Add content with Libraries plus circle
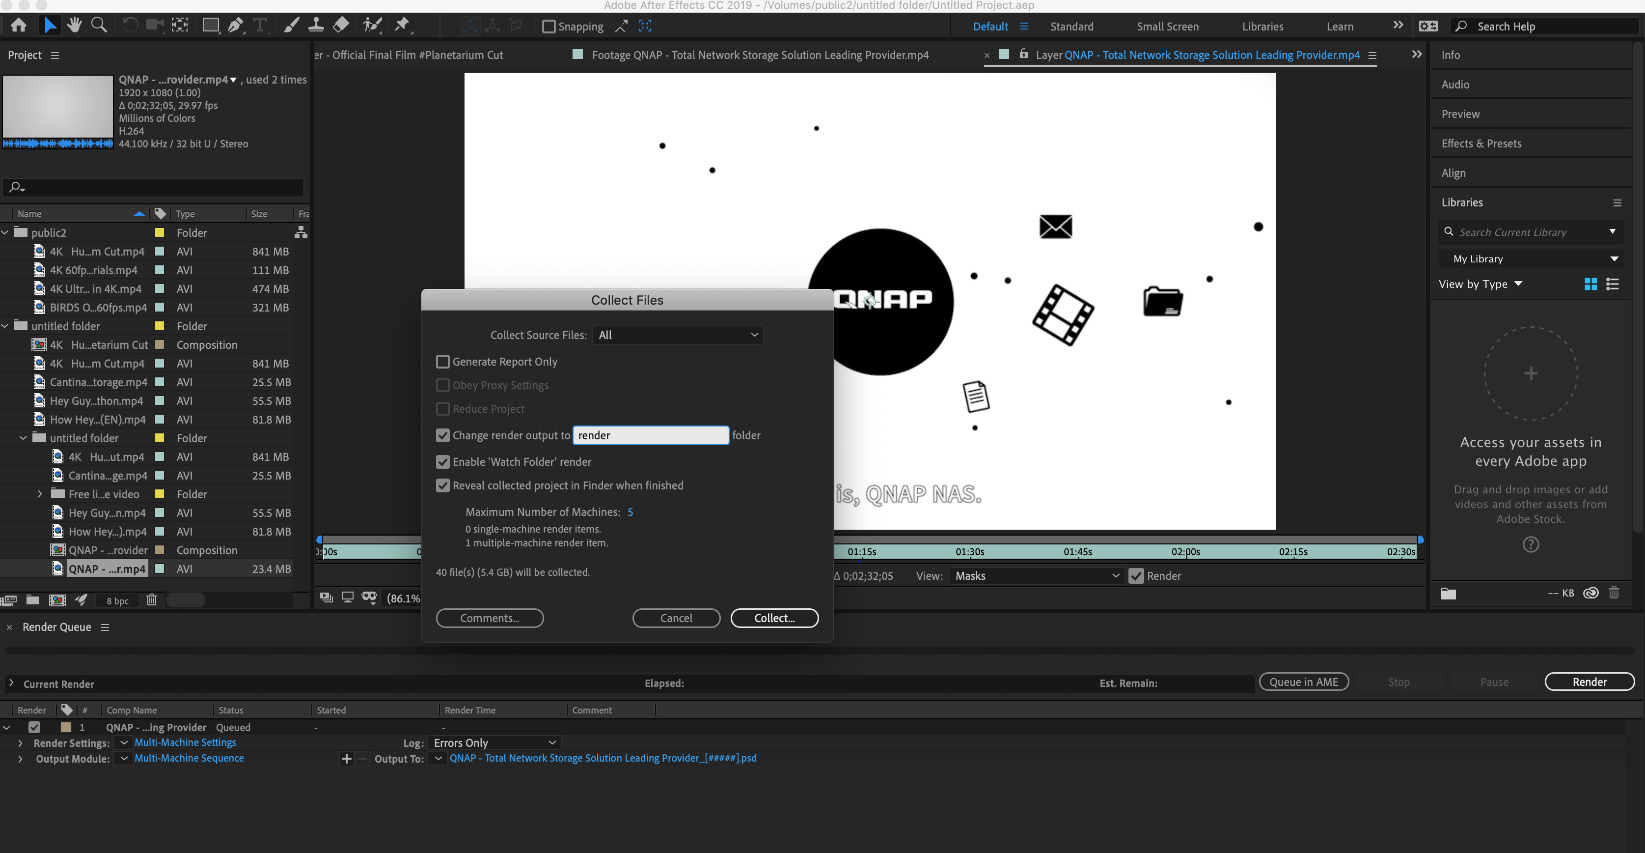Screen dimensions: 1645x853 click(1531, 373)
